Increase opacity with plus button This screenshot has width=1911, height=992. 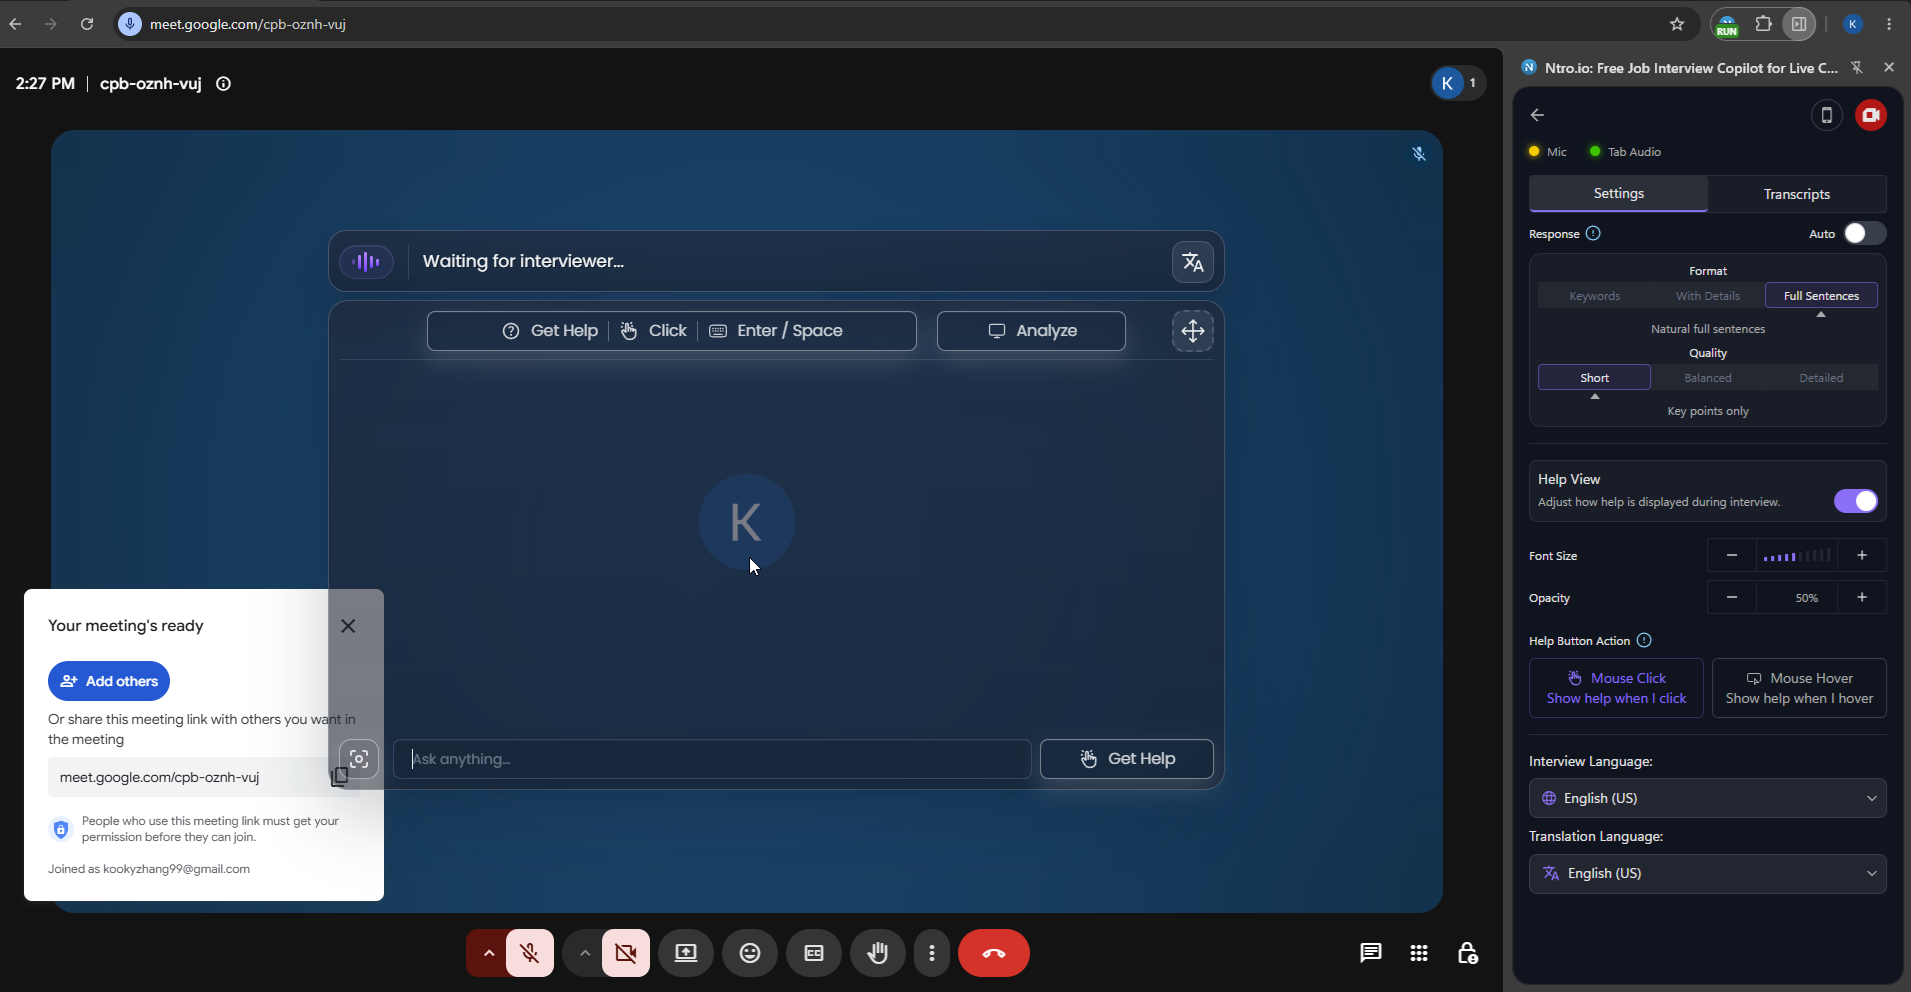(1862, 598)
